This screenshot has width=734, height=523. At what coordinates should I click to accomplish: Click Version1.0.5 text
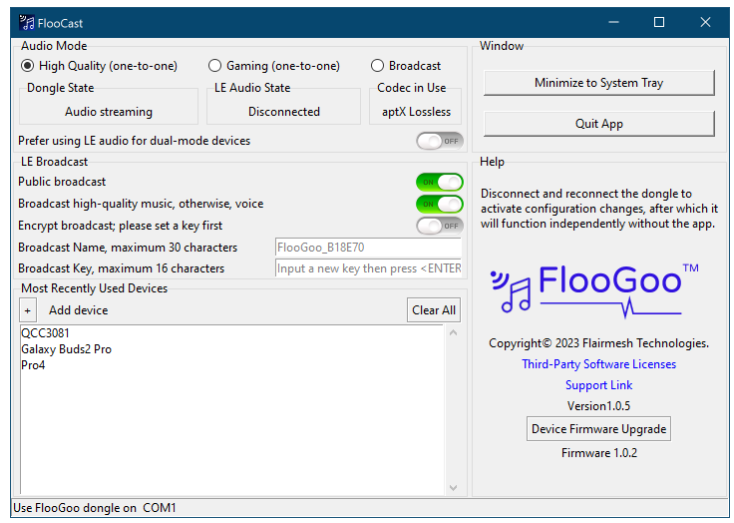(599, 405)
